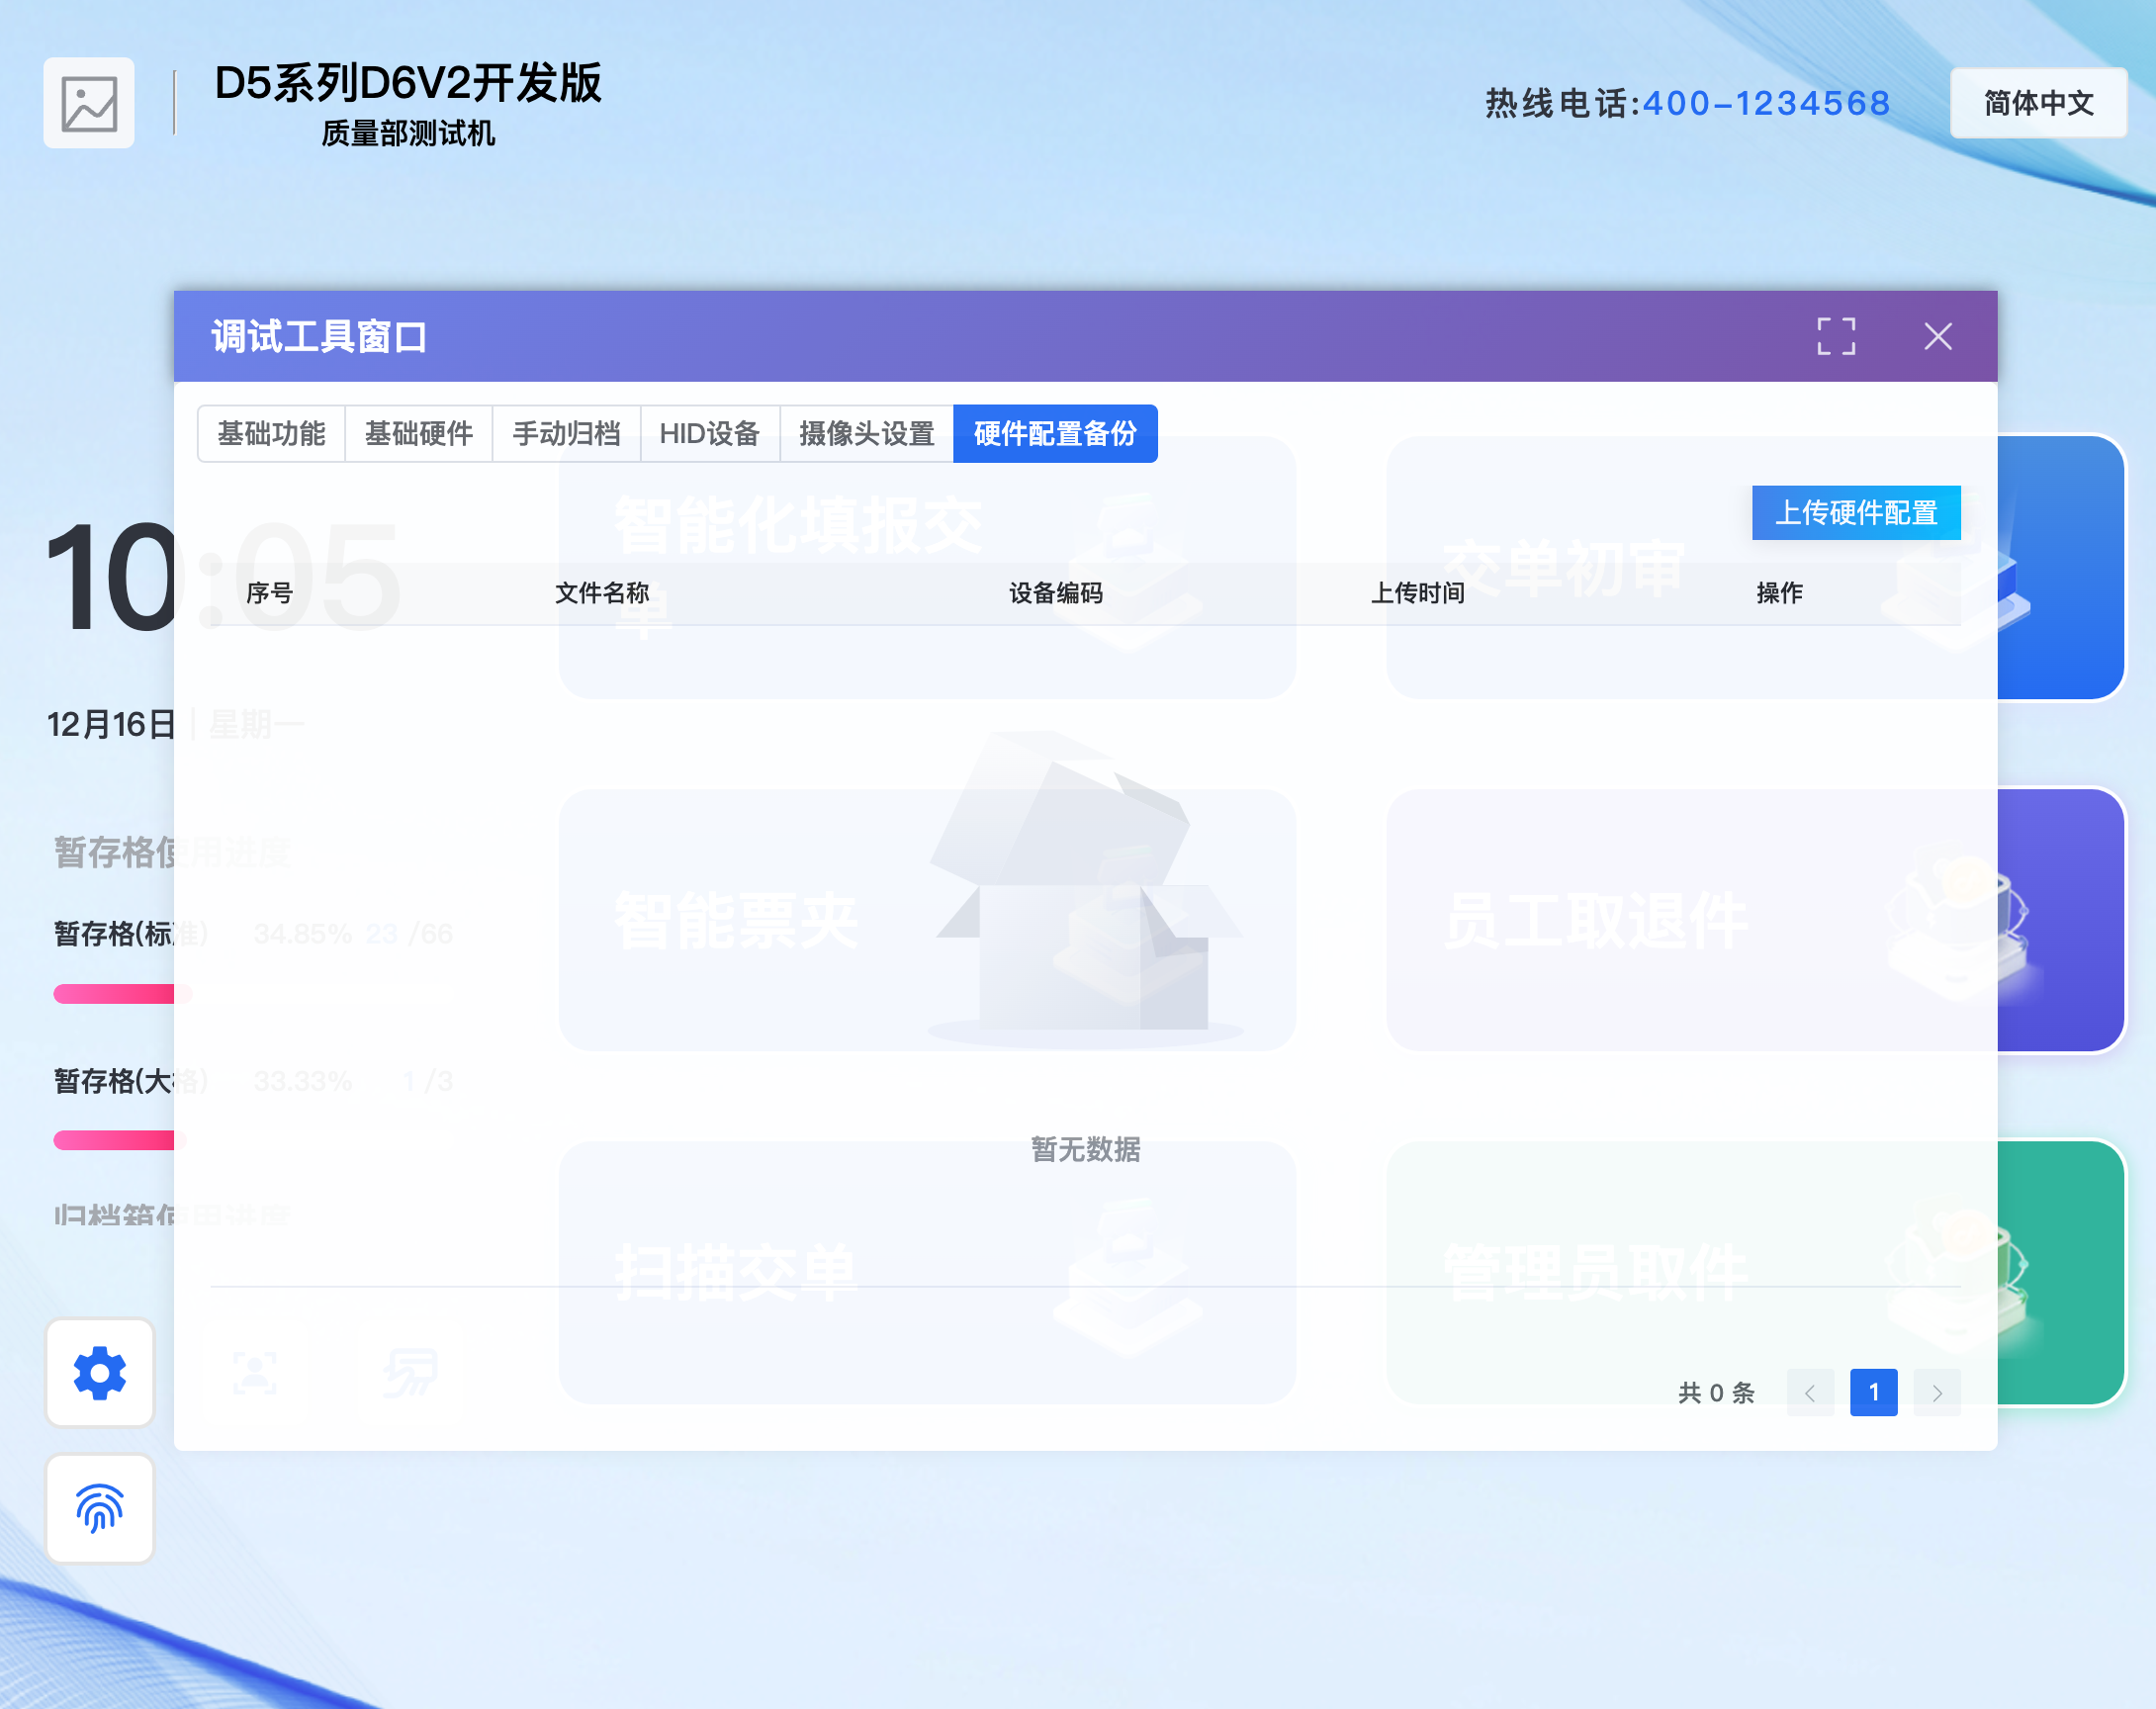This screenshot has width=2156, height=1709.
Task: Select page number 1 in pagination
Action: point(1873,1392)
